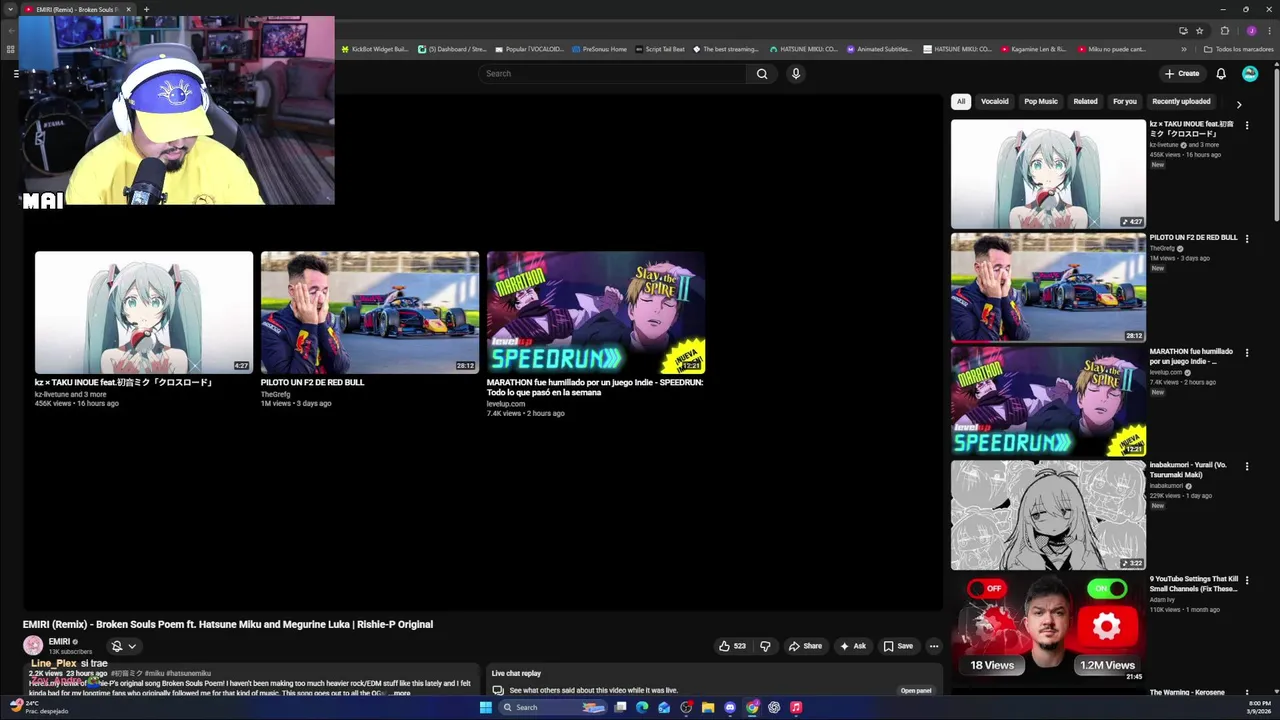Image resolution: width=1280 pixels, height=720 pixels.
Task: Open the live chat replay panel
Action: click(916, 691)
